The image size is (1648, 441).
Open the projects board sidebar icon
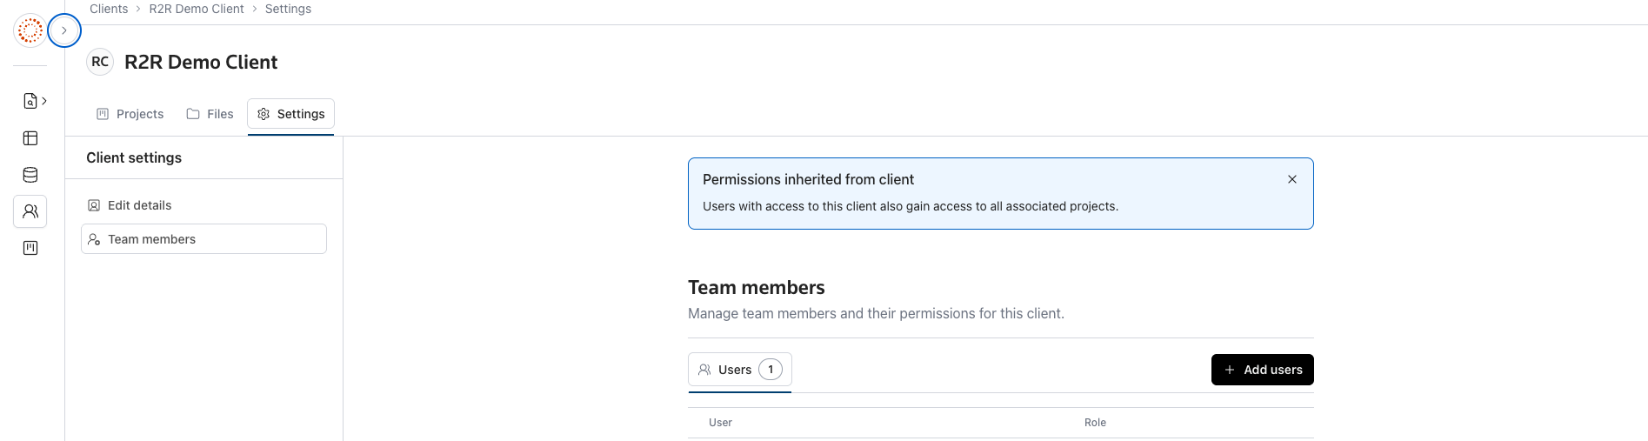click(30, 248)
